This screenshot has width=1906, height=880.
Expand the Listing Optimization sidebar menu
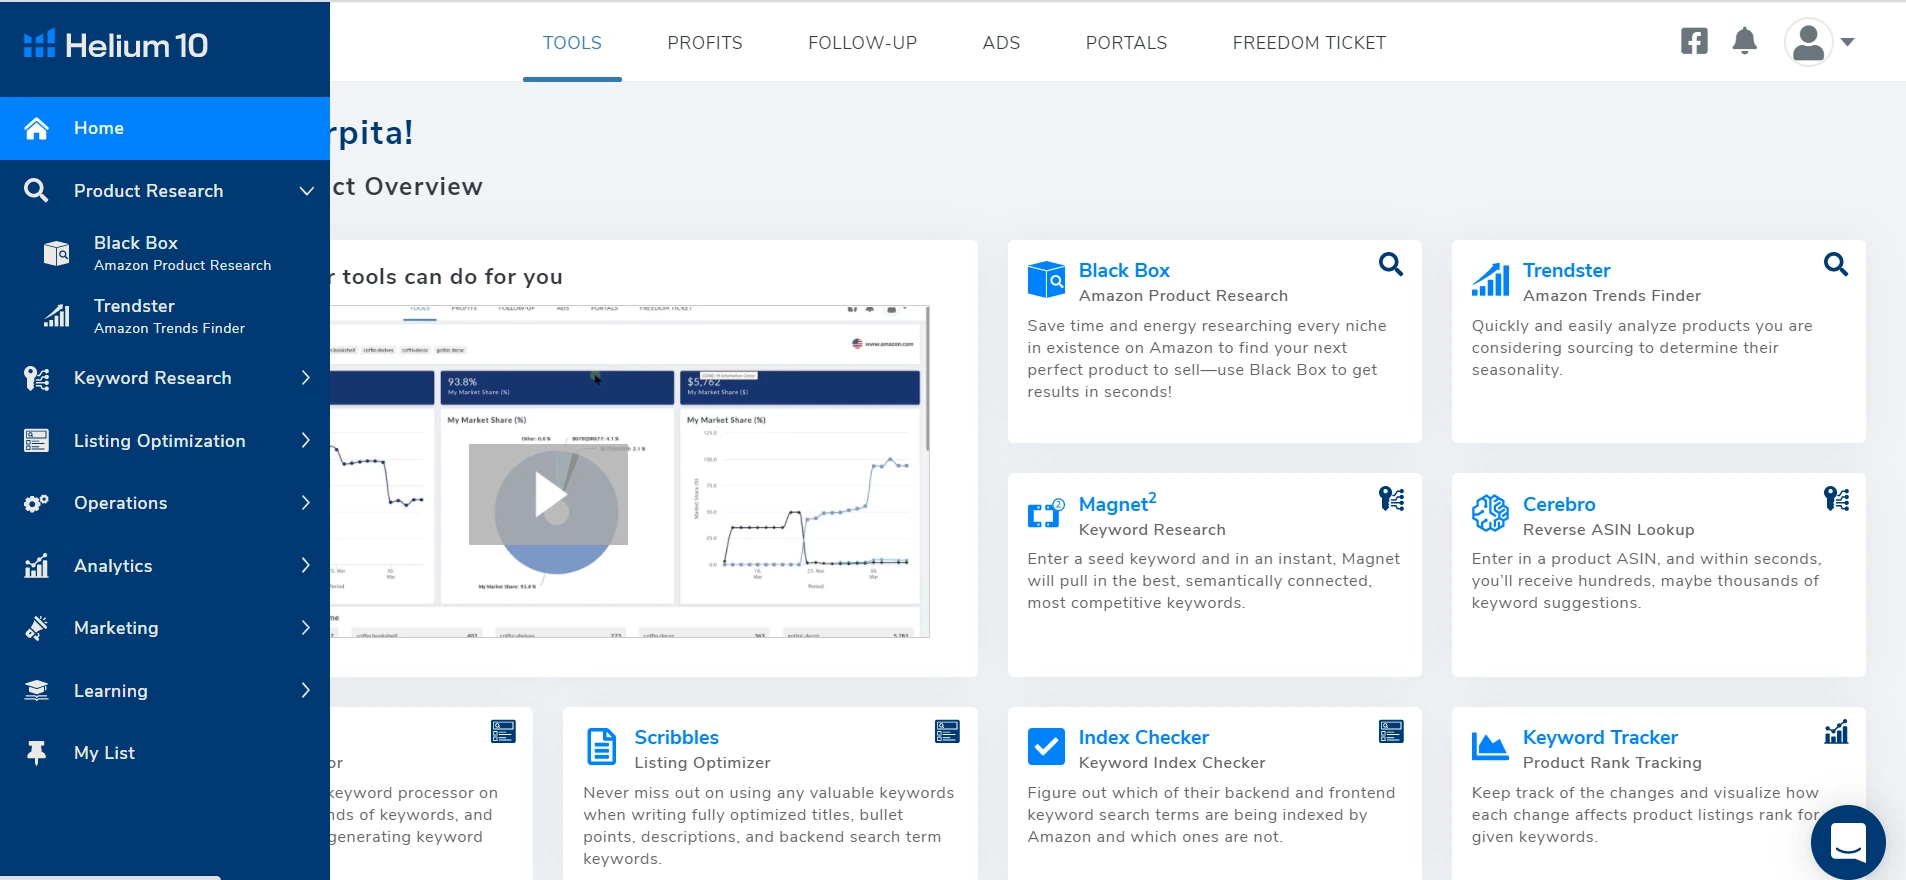(306, 441)
